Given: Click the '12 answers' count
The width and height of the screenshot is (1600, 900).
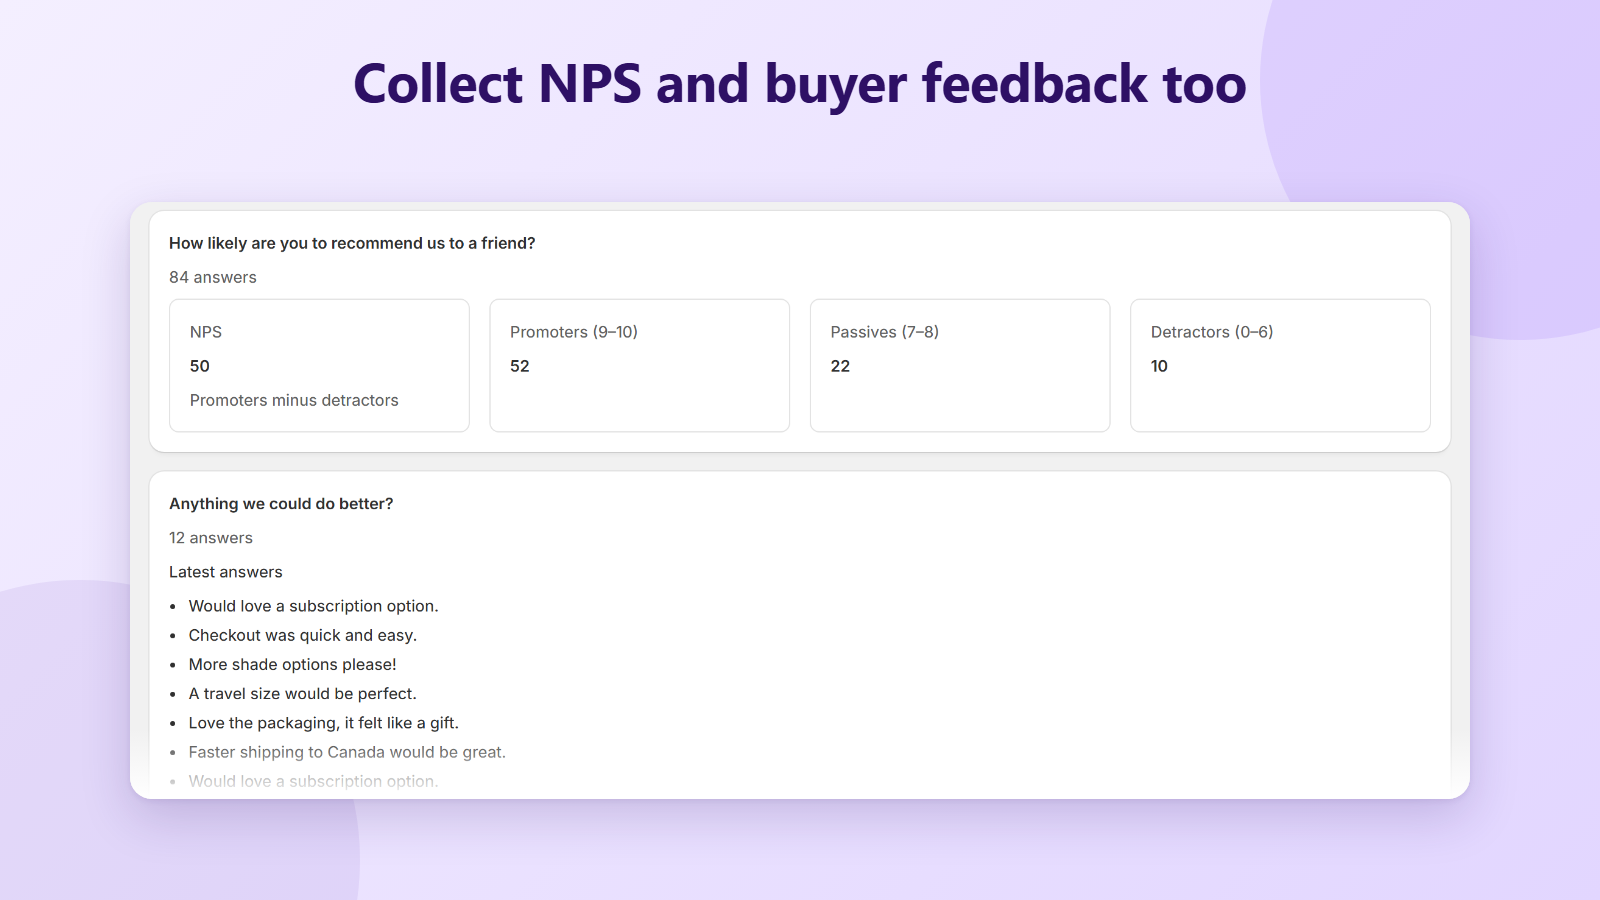Looking at the screenshot, I should point(211,538).
